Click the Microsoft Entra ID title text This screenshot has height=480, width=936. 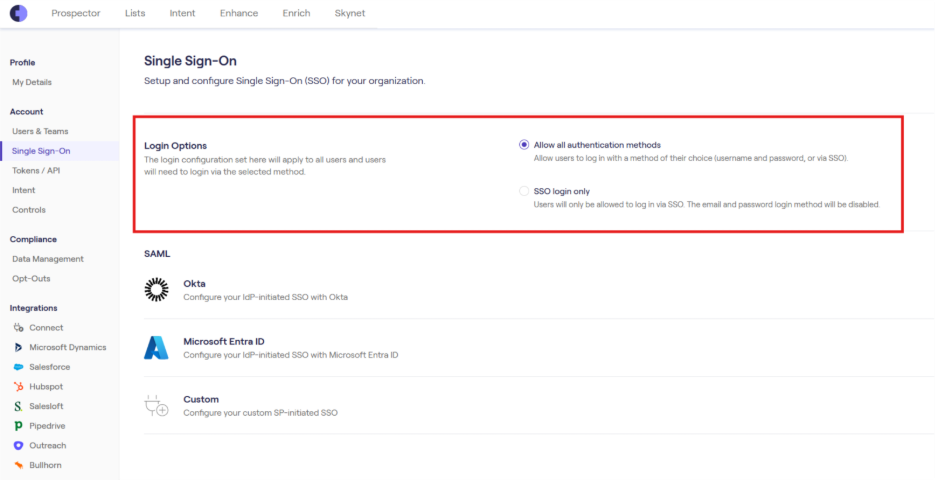[x=224, y=342]
